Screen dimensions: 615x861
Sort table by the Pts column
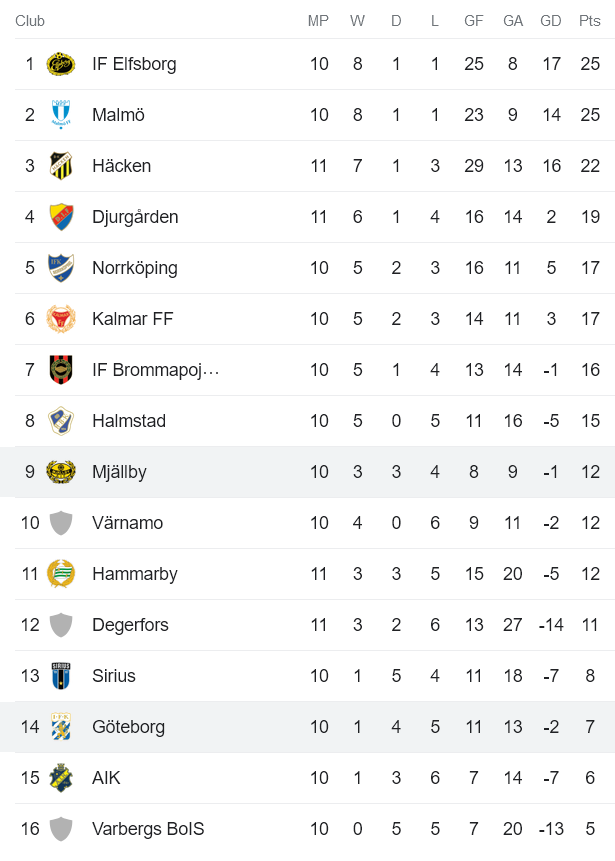pos(587,20)
